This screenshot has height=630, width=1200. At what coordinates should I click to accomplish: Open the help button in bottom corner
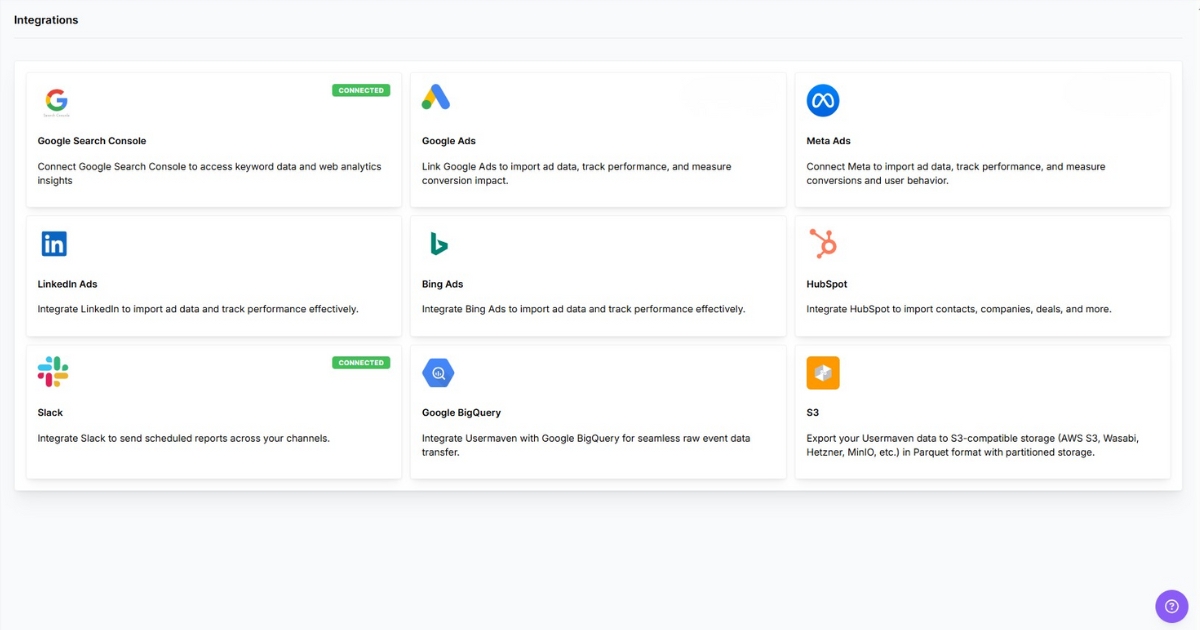(1171, 606)
